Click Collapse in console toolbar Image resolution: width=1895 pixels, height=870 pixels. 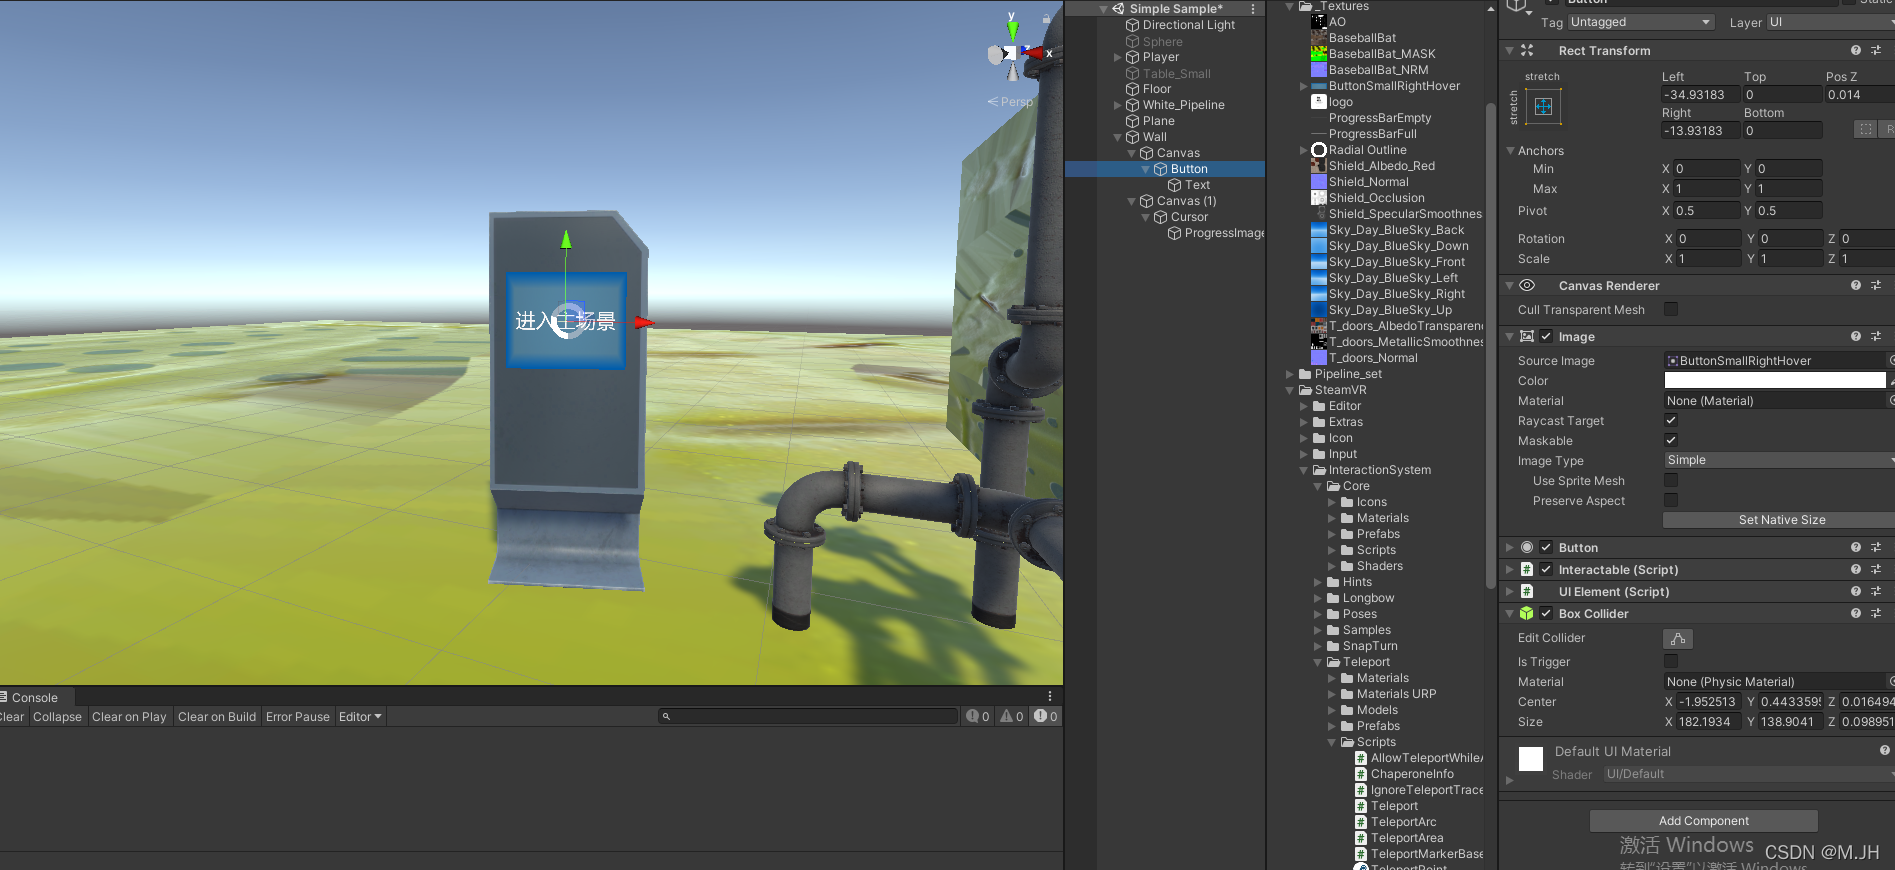click(x=57, y=716)
